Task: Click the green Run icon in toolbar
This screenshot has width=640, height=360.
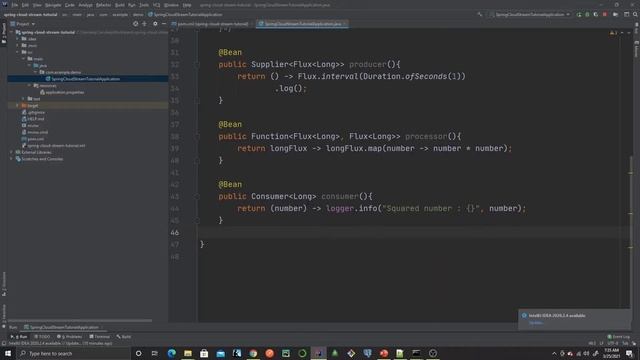Action: 579,14
